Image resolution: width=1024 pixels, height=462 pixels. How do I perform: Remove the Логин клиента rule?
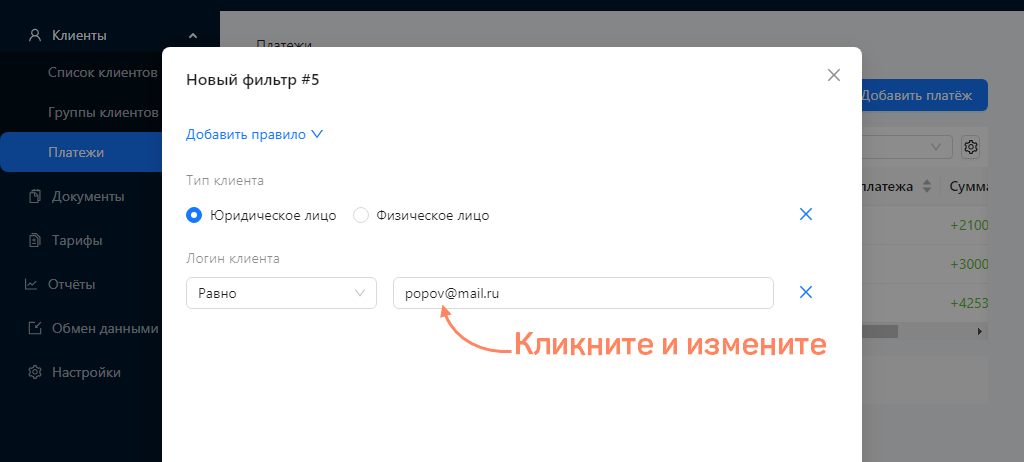806,292
